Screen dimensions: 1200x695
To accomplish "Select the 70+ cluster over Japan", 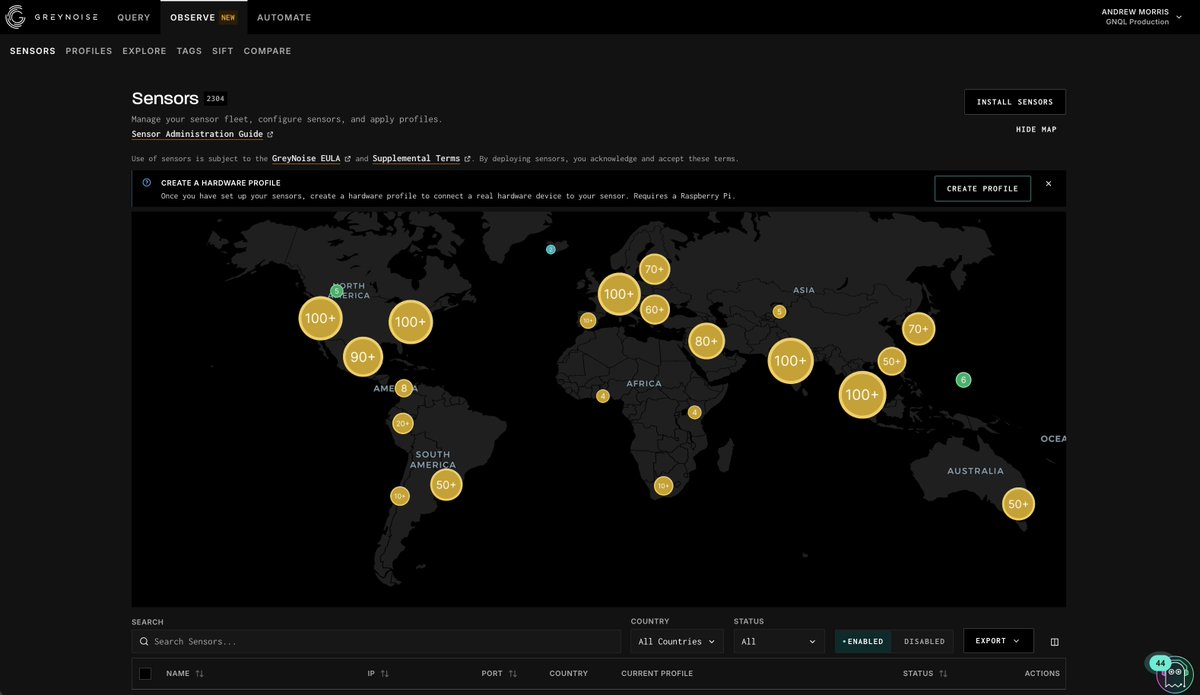I will tap(918, 329).
